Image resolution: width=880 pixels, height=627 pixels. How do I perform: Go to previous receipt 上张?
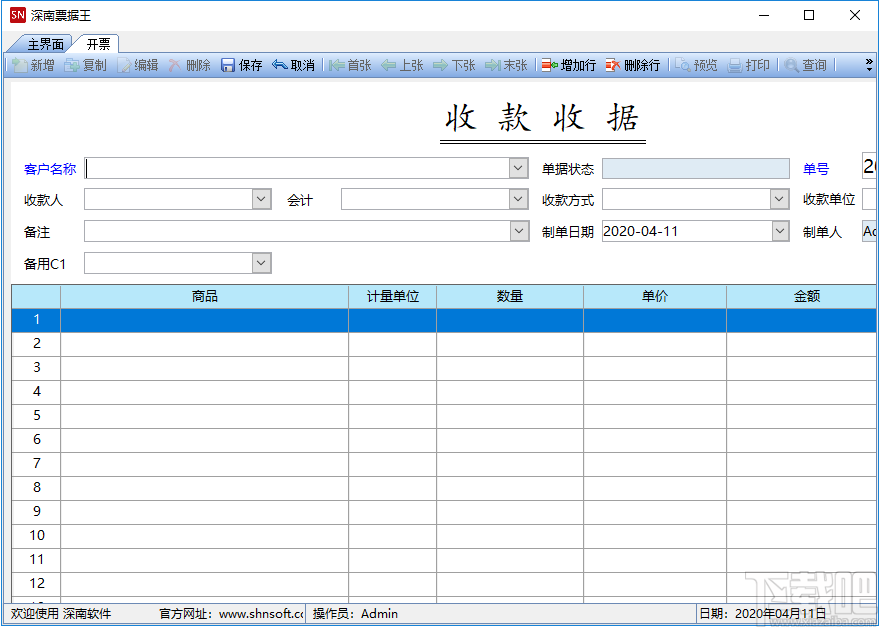(x=402, y=65)
